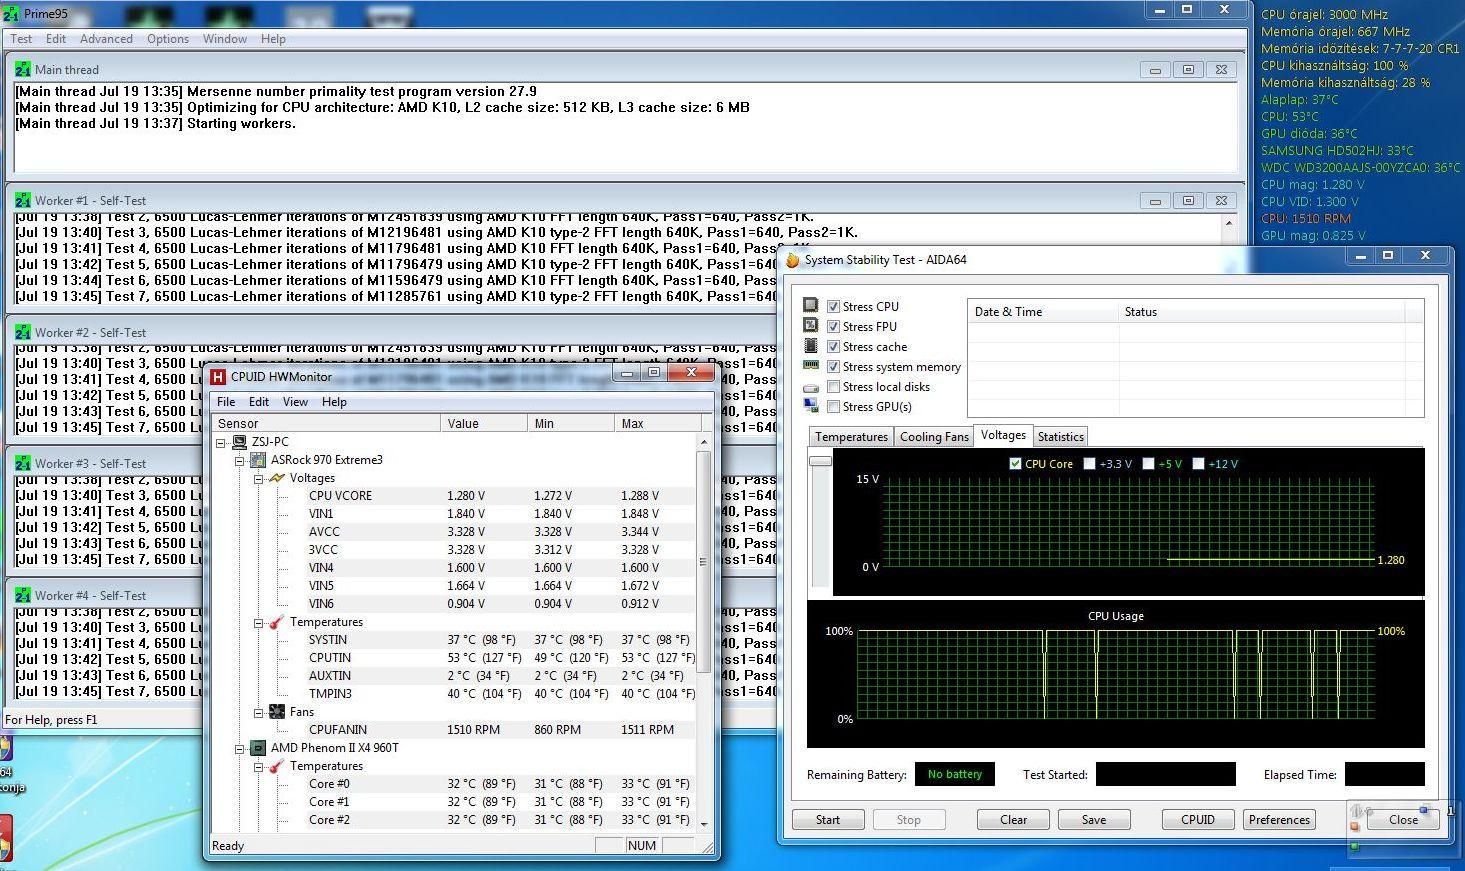Click the Stress CPU chip icon
The width and height of the screenshot is (1465, 871).
tap(811, 306)
